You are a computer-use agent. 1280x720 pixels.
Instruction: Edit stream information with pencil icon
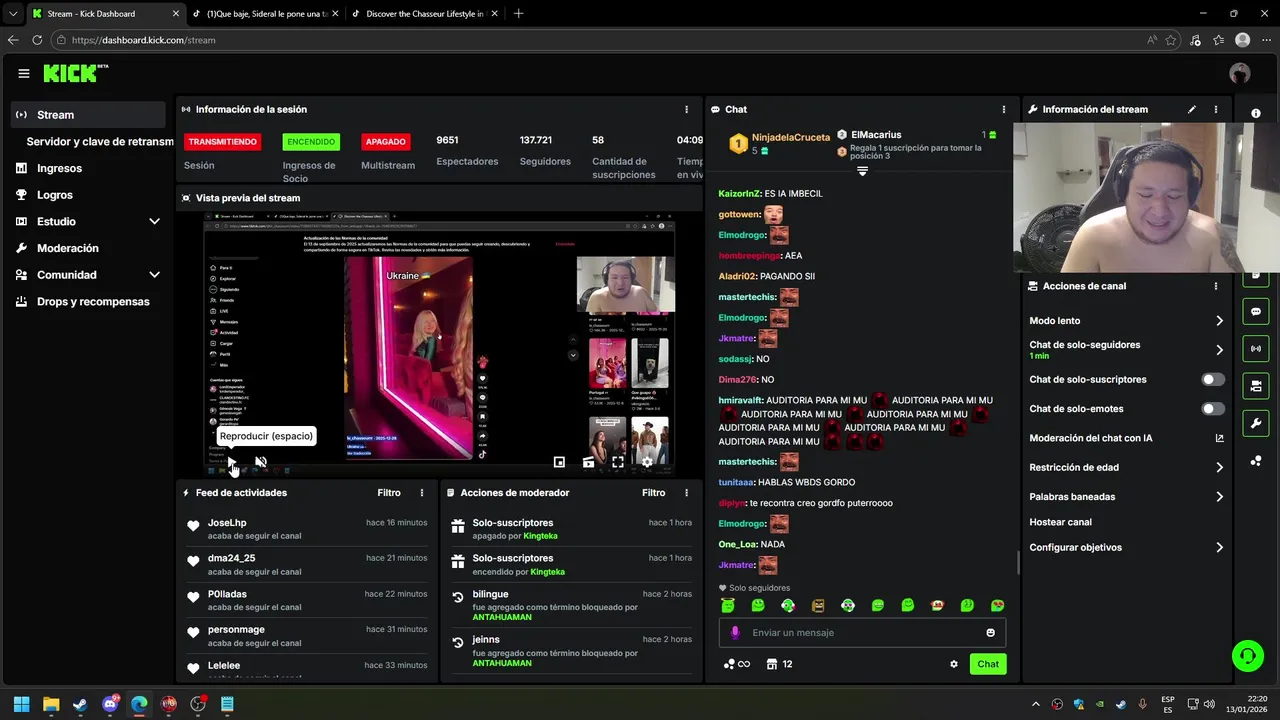(x=1192, y=109)
